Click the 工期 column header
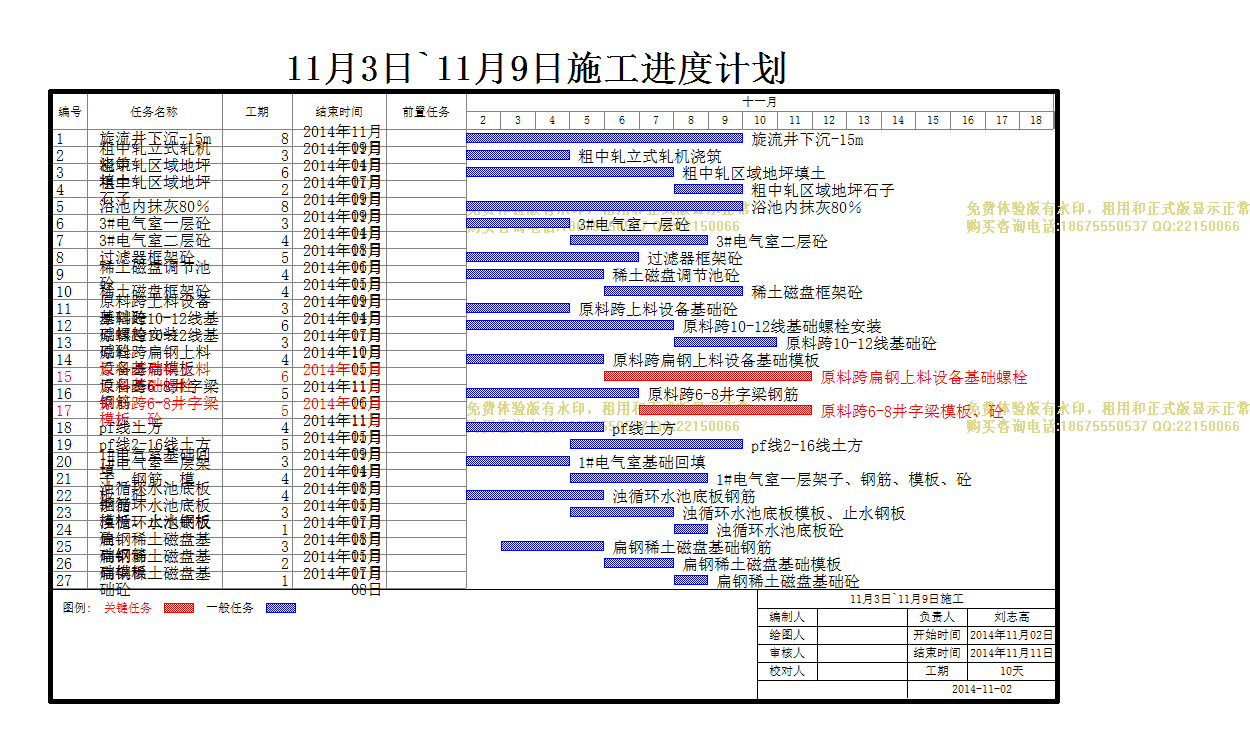This screenshot has height=750, width=1250. tap(257, 112)
